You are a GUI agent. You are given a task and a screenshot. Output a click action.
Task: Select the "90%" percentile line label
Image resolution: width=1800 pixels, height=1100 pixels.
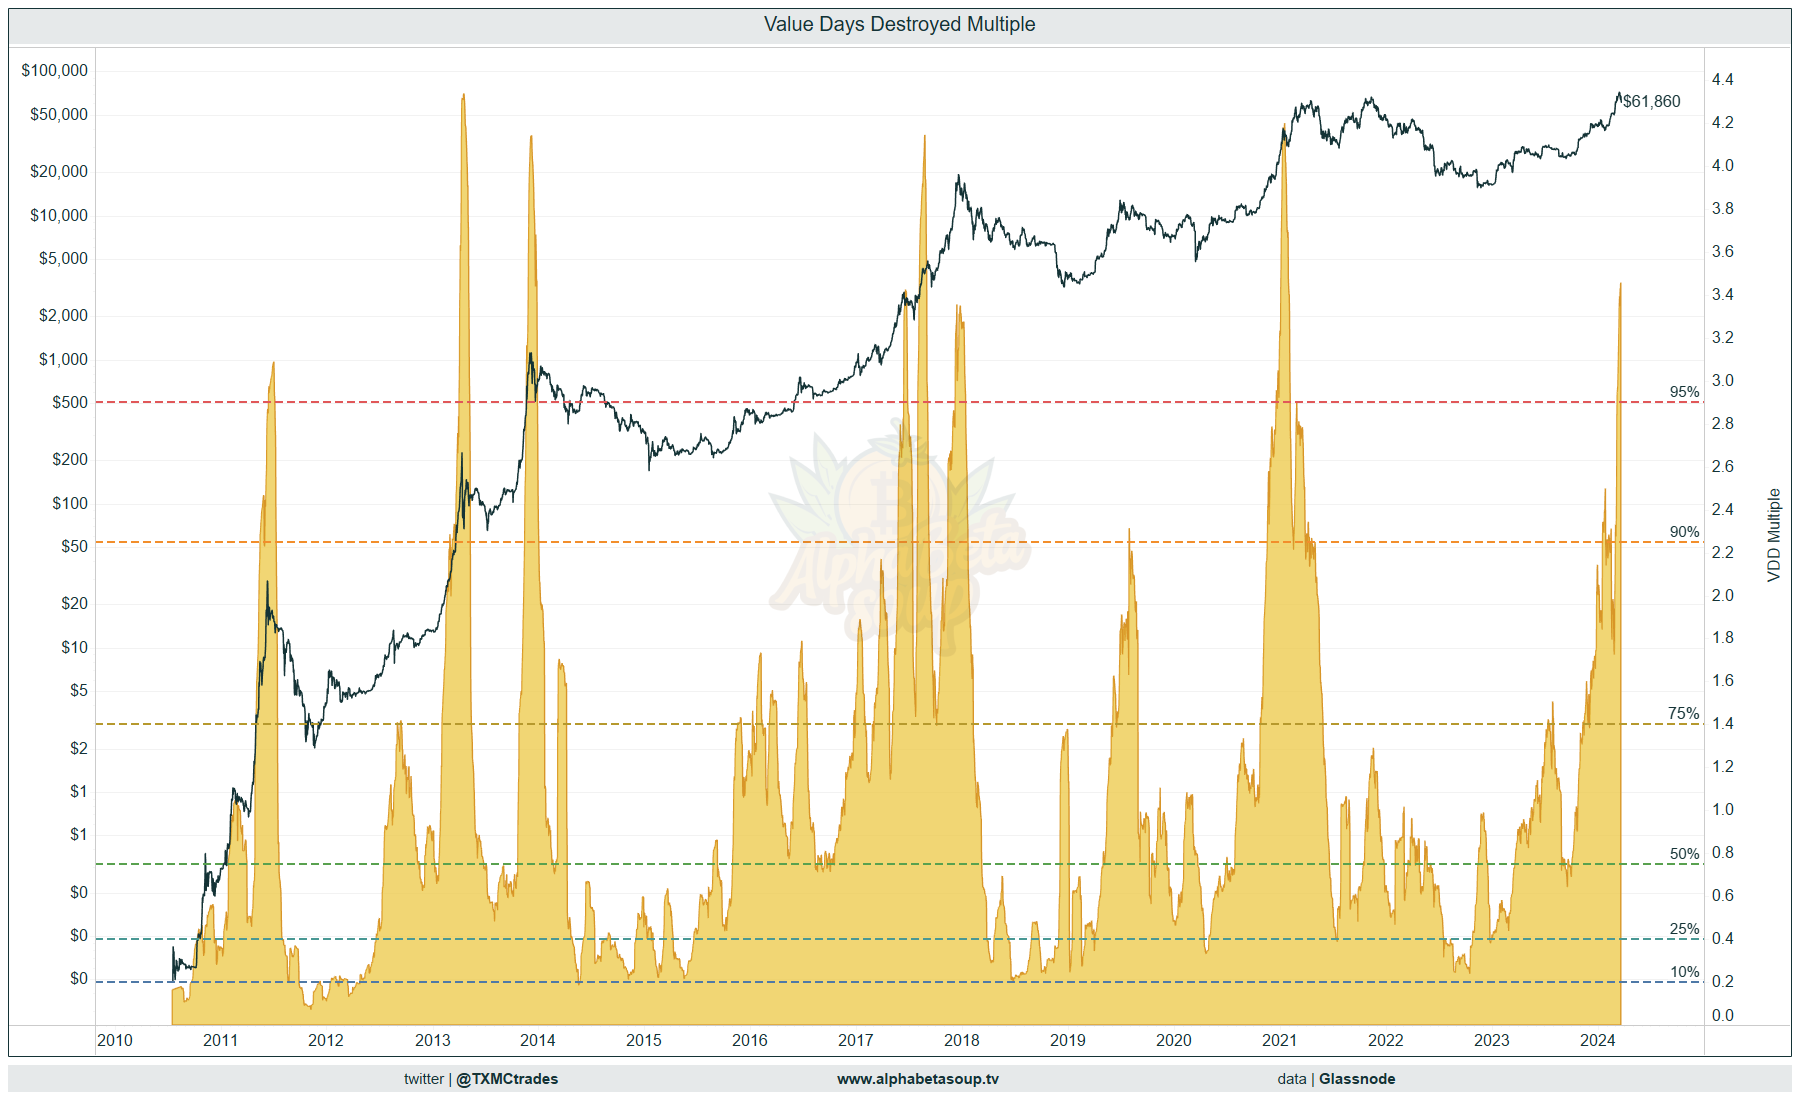pos(1684,532)
